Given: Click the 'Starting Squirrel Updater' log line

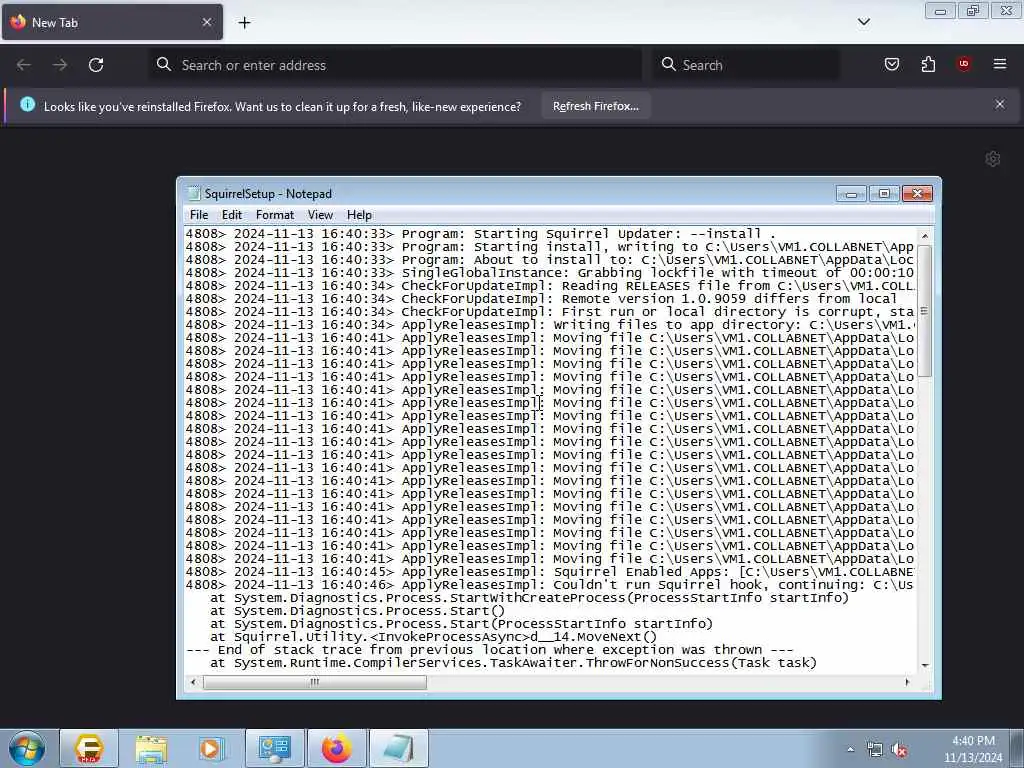Looking at the screenshot, I should coord(481,234).
